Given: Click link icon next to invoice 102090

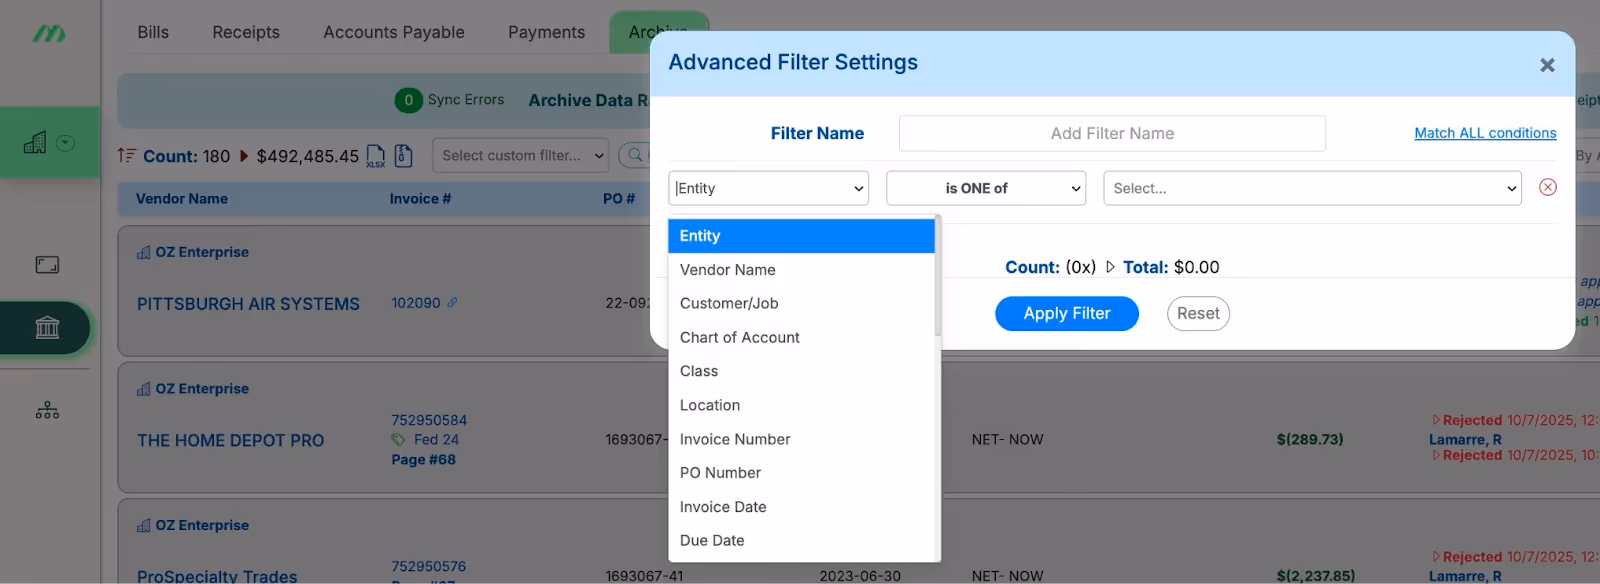Looking at the screenshot, I should click(x=452, y=303).
